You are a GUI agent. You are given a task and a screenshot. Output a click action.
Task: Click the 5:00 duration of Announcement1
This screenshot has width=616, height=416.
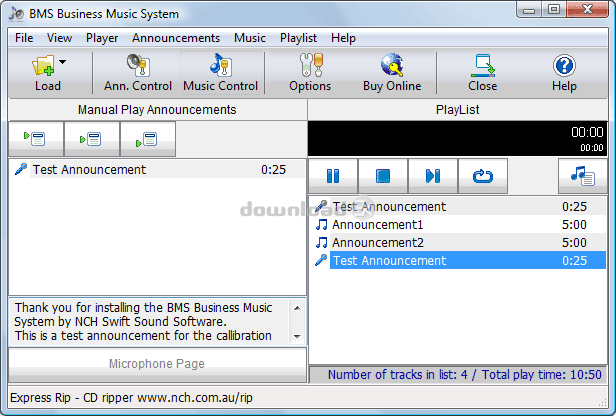click(574, 224)
